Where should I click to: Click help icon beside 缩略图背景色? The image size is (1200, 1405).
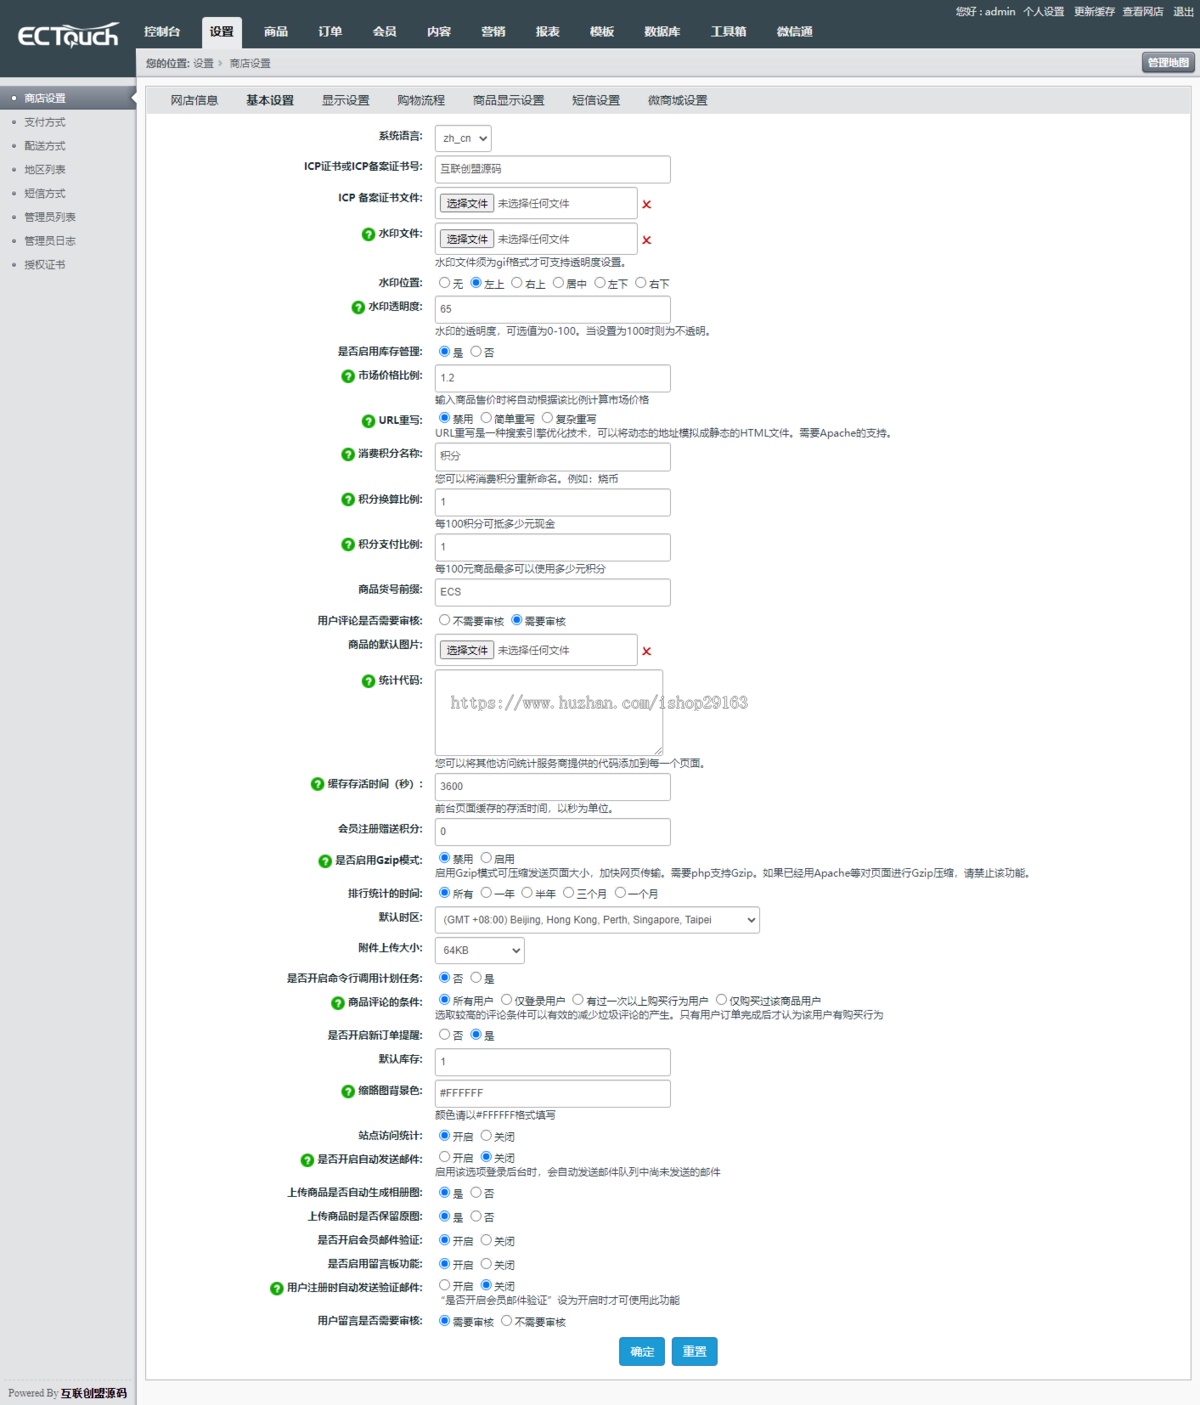(x=348, y=1091)
